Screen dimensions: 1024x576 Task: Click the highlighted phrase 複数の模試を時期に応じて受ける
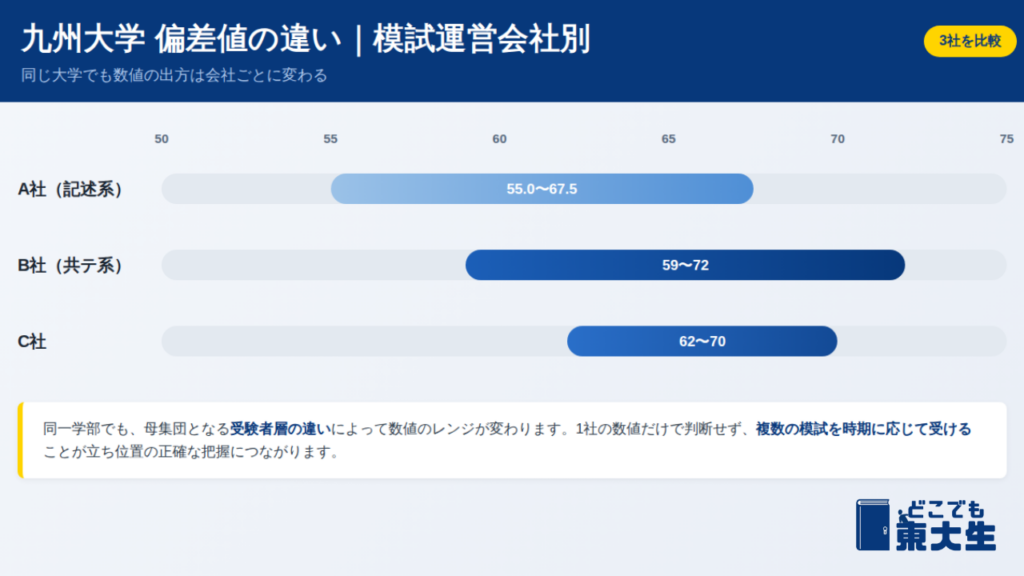pyautogui.click(x=863, y=429)
